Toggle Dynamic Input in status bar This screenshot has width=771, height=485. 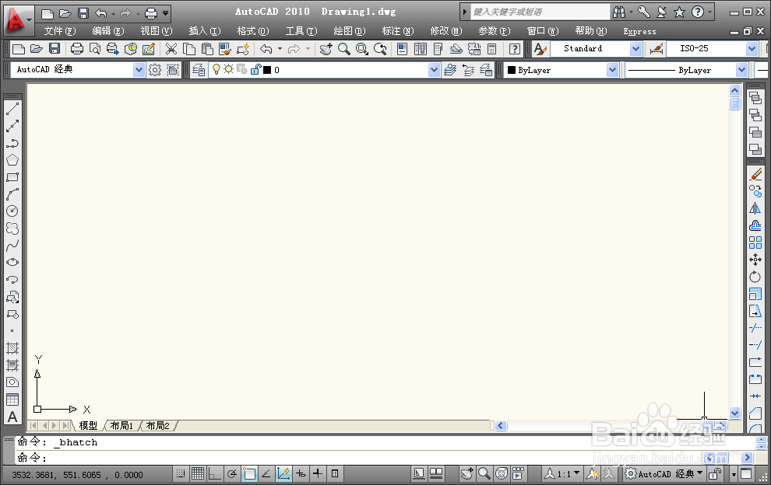pyautogui.click(x=300, y=474)
